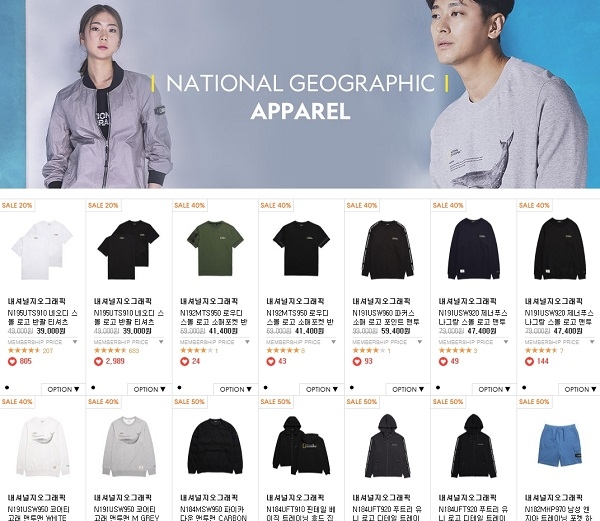600x521 pixels.
Task: Click heart icon with 93 likes
Action: coord(357,361)
